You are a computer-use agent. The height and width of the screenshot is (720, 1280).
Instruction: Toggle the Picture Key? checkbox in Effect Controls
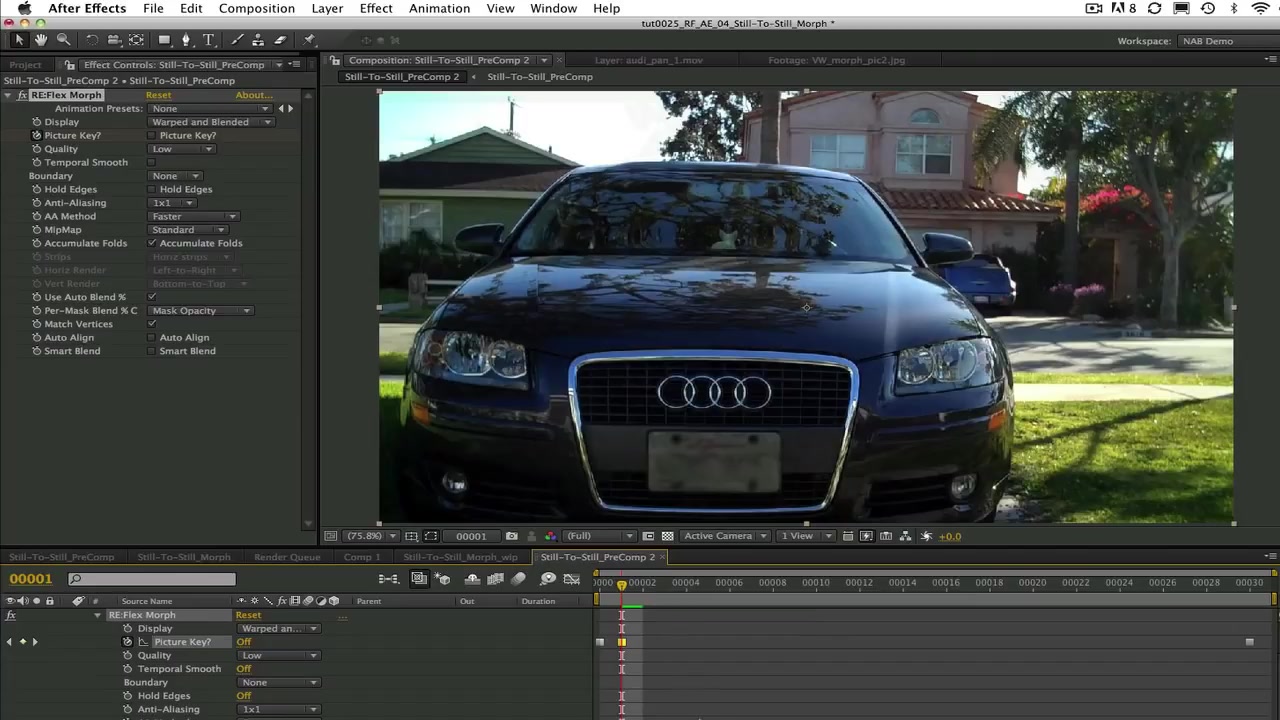pyautogui.click(x=152, y=135)
